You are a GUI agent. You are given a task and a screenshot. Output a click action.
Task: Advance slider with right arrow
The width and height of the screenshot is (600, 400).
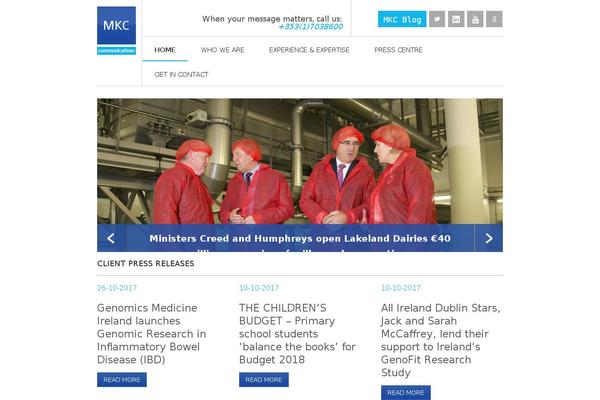[489, 238]
